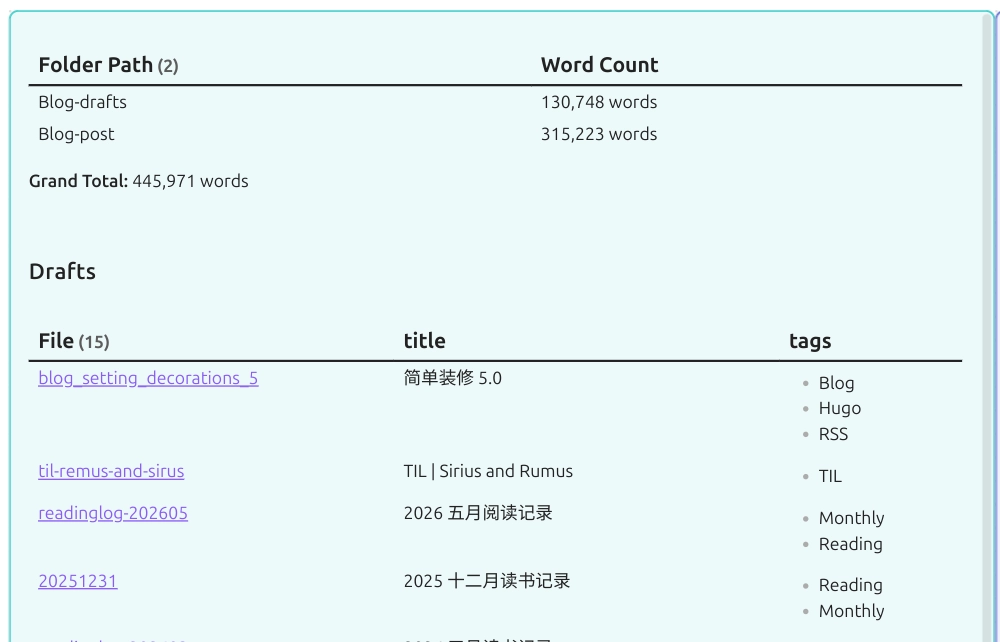
Task: Click the title TIL | Sirius and Rumus
Action: pos(489,471)
